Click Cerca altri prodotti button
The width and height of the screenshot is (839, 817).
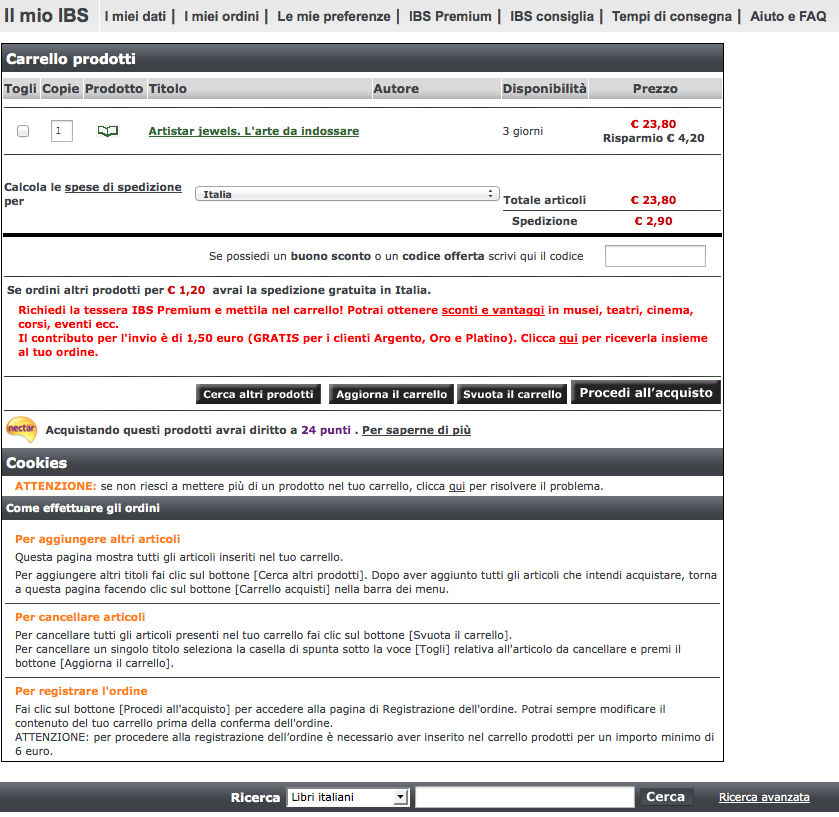pos(258,394)
